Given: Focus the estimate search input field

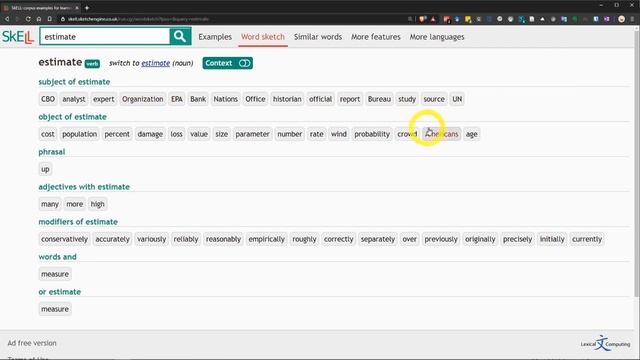Looking at the screenshot, I should [x=104, y=36].
